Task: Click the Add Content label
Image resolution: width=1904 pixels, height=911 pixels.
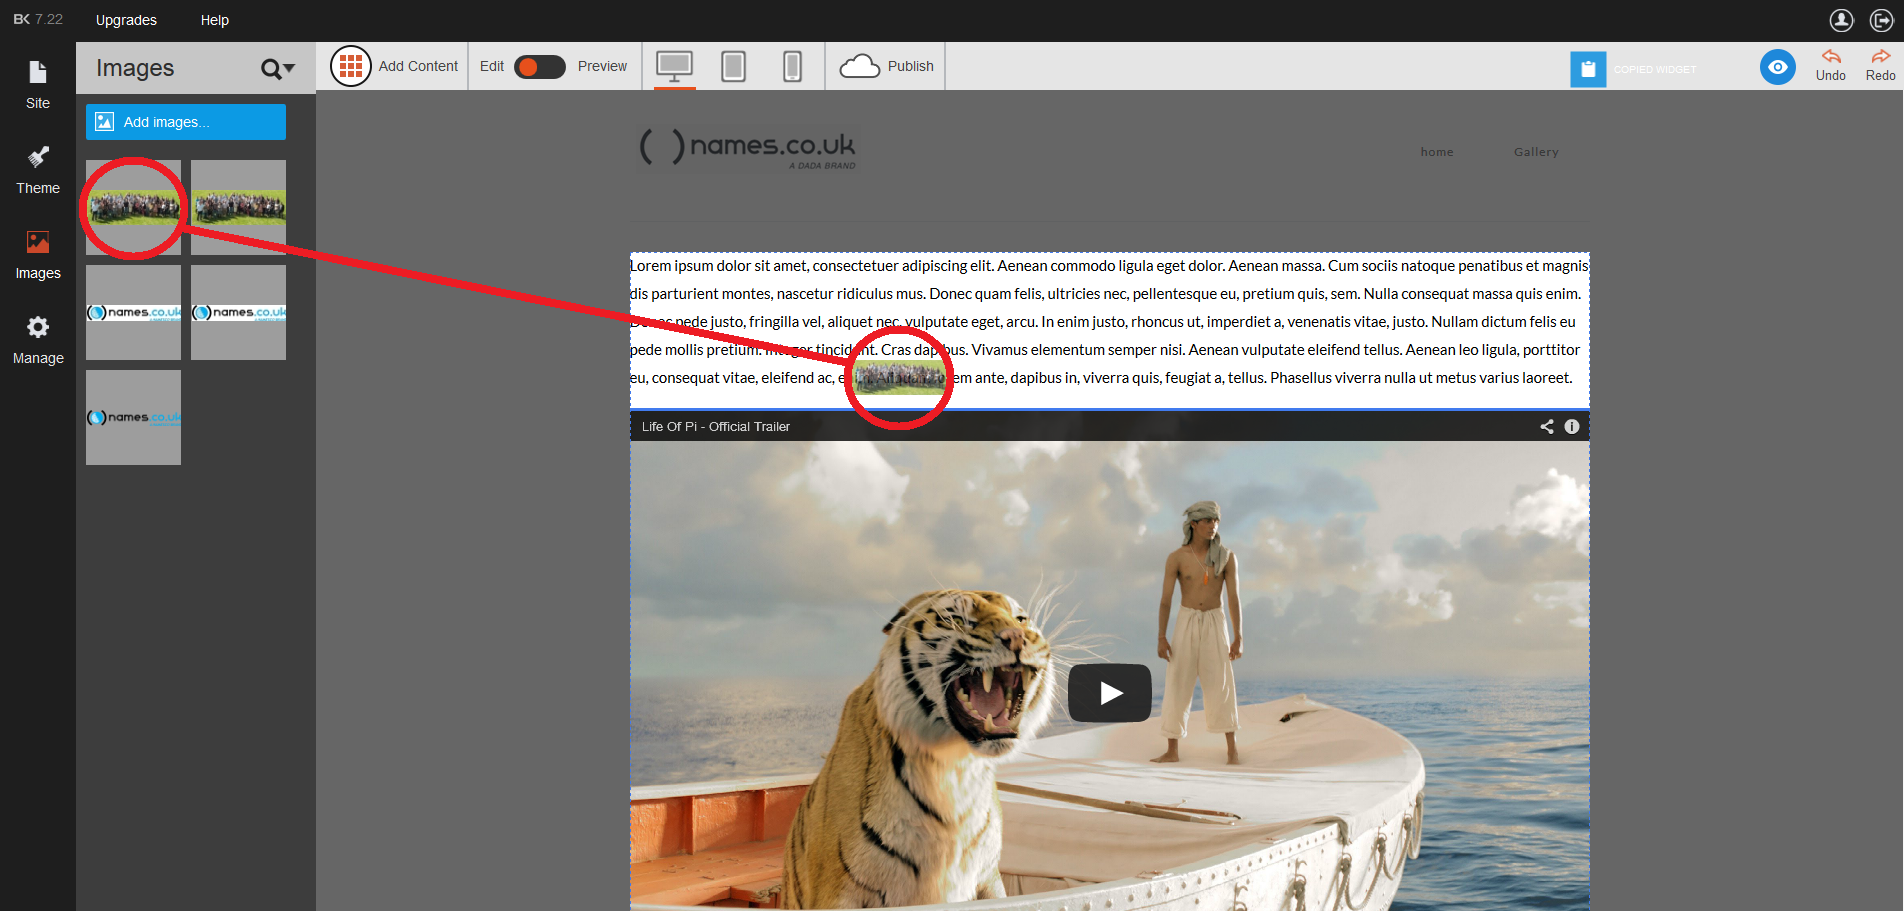Action: [418, 66]
